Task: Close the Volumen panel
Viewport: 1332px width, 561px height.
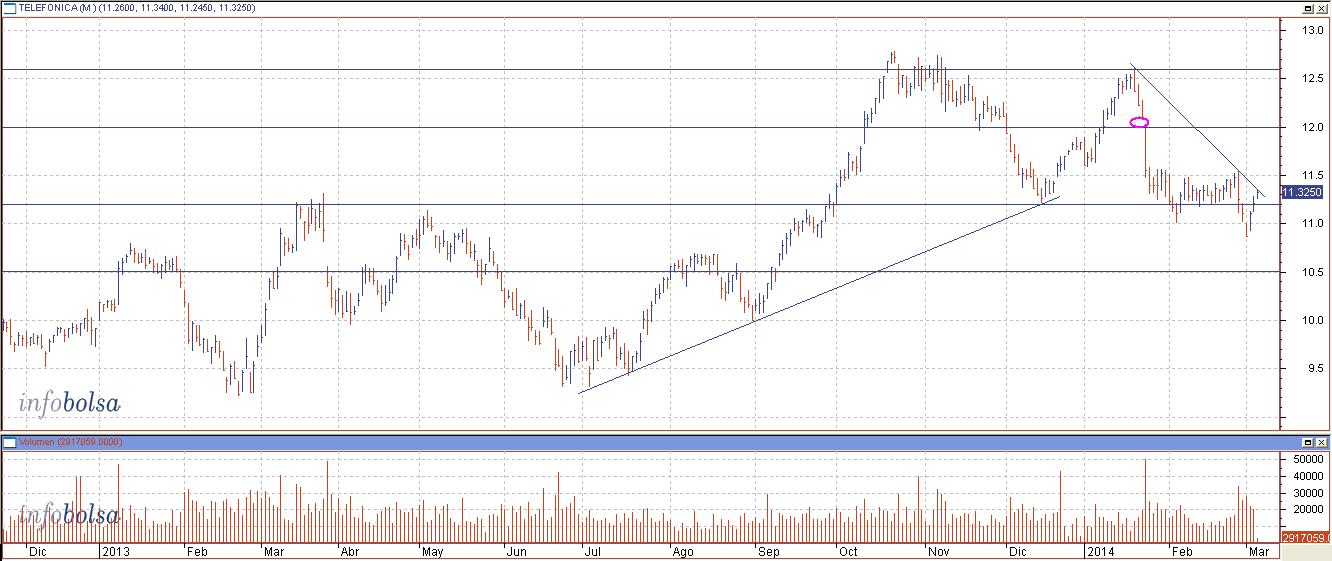Action: 1322,441
